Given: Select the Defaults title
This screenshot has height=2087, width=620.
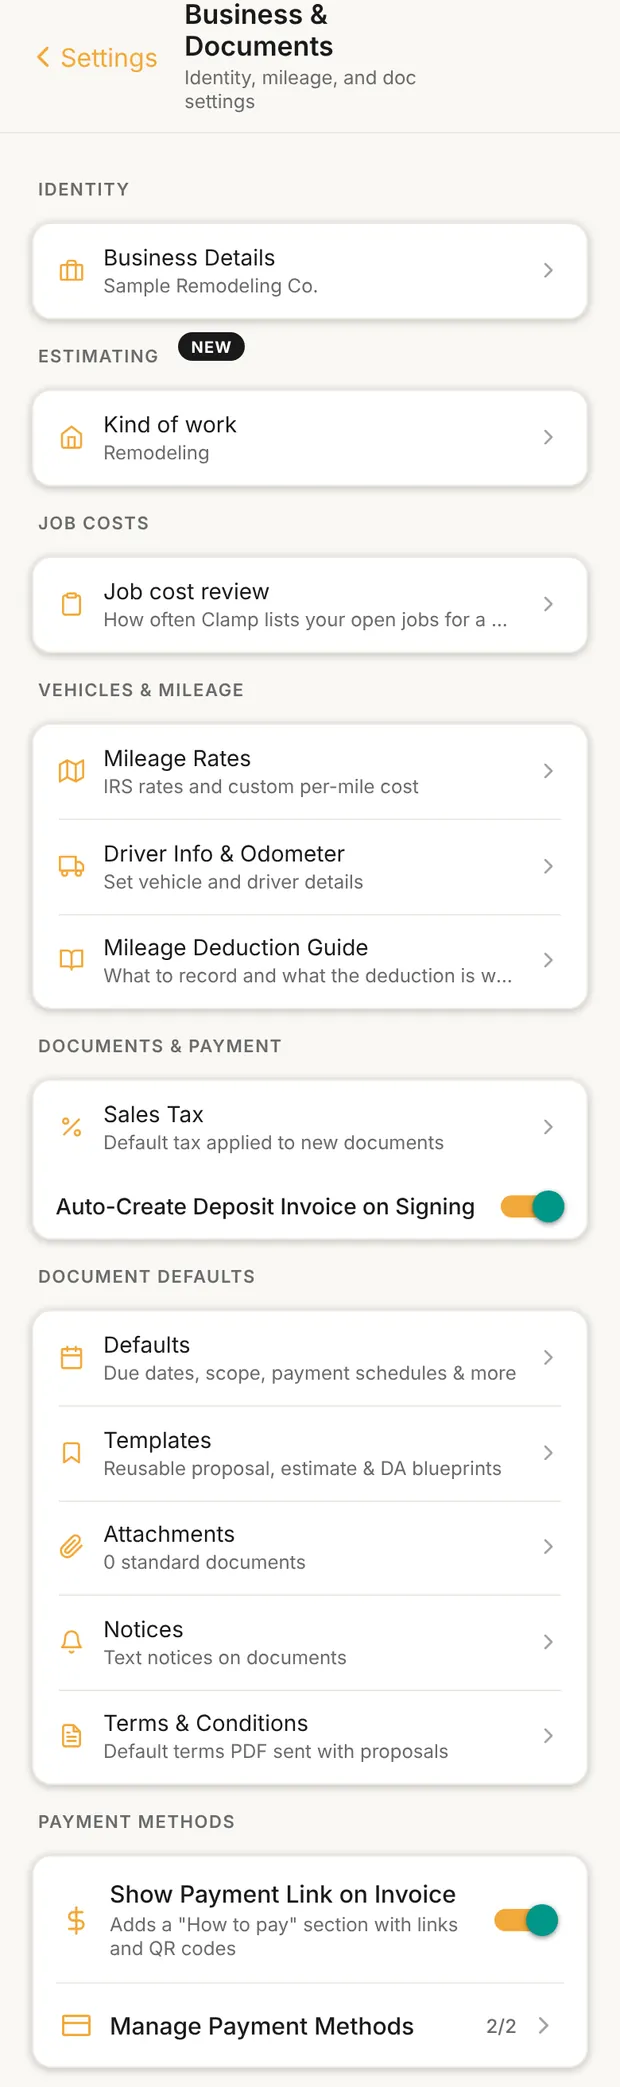Looking at the screenshot, I should point(147,1346).
